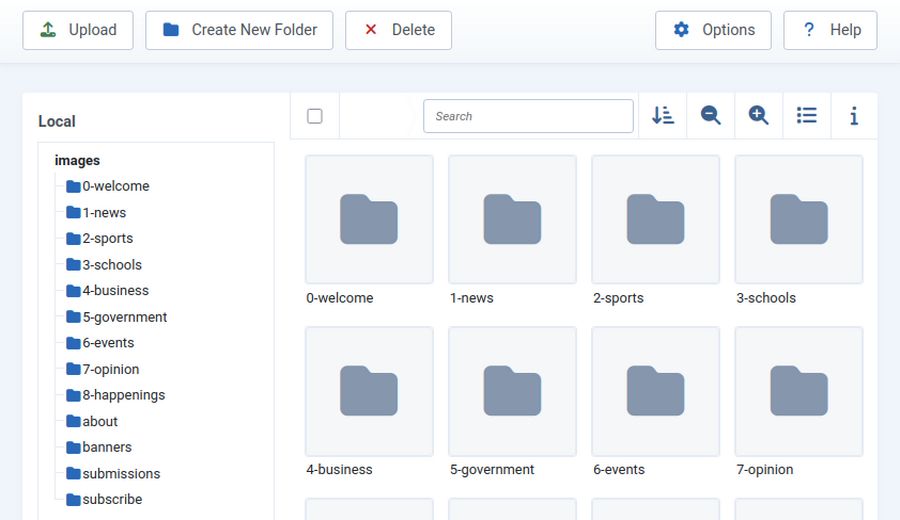This screenshot has height=520, width=900.
Task: Decrease thumbnail size with zoom-out icon
Action: (x=710, y=116)
